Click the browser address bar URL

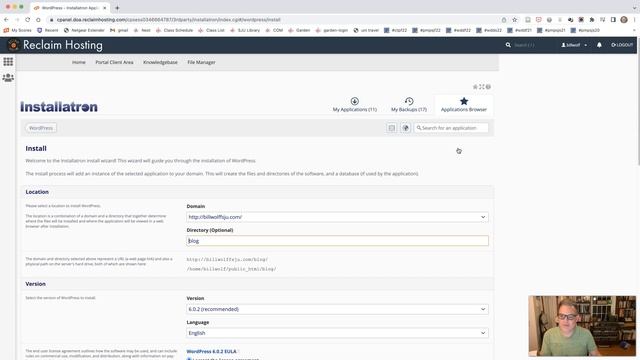pos(169,20)
